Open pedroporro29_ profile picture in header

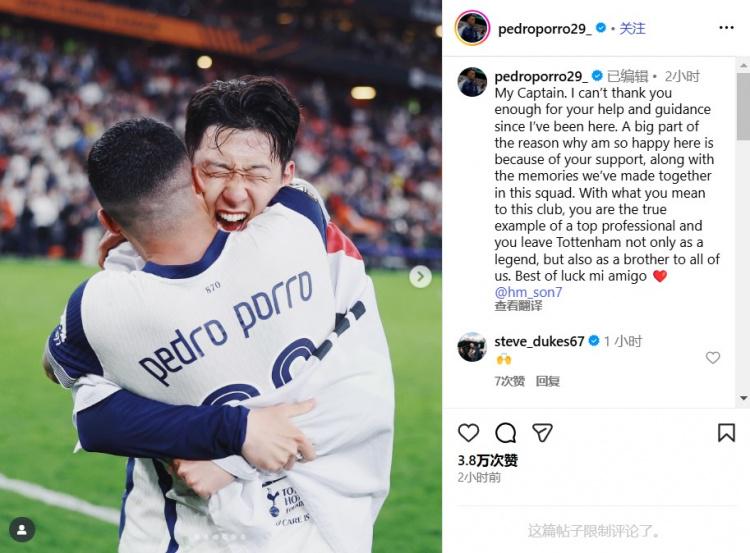pos(472,28)
